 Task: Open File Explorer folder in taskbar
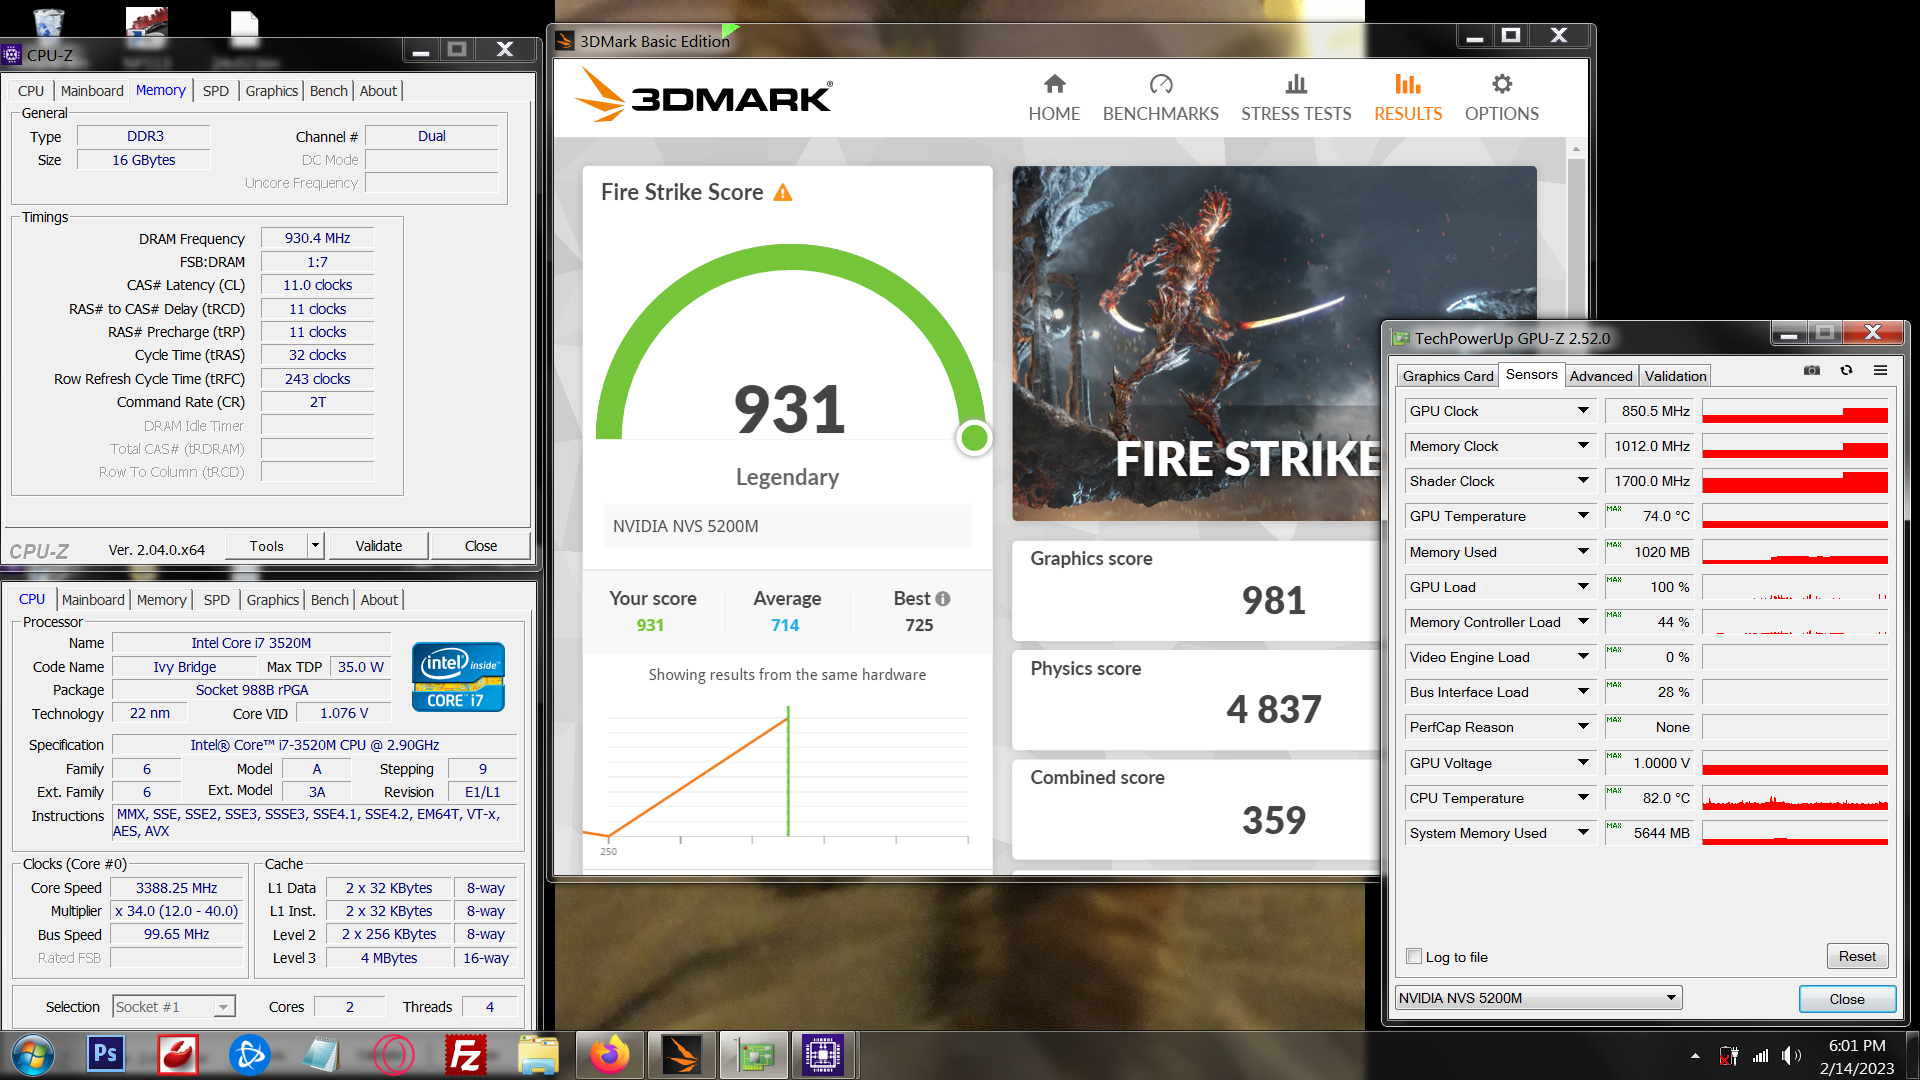coord(538,1055)
